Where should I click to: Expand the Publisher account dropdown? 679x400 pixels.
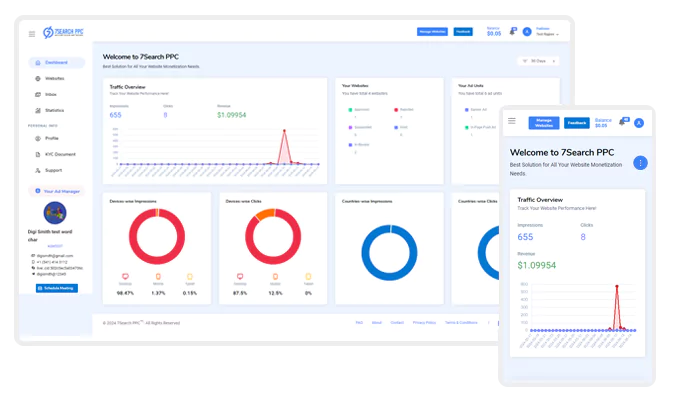click(x=547, y=32)
